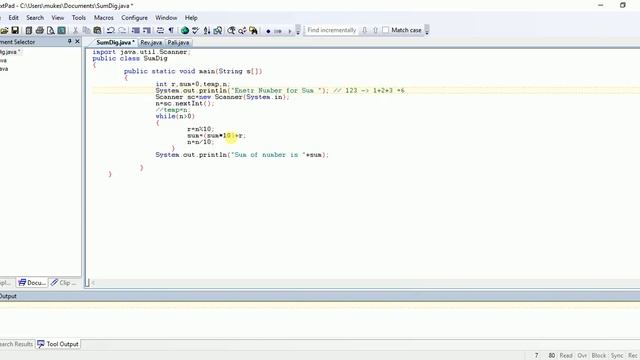Click the green globe web browser icon

tap(185, 30)
